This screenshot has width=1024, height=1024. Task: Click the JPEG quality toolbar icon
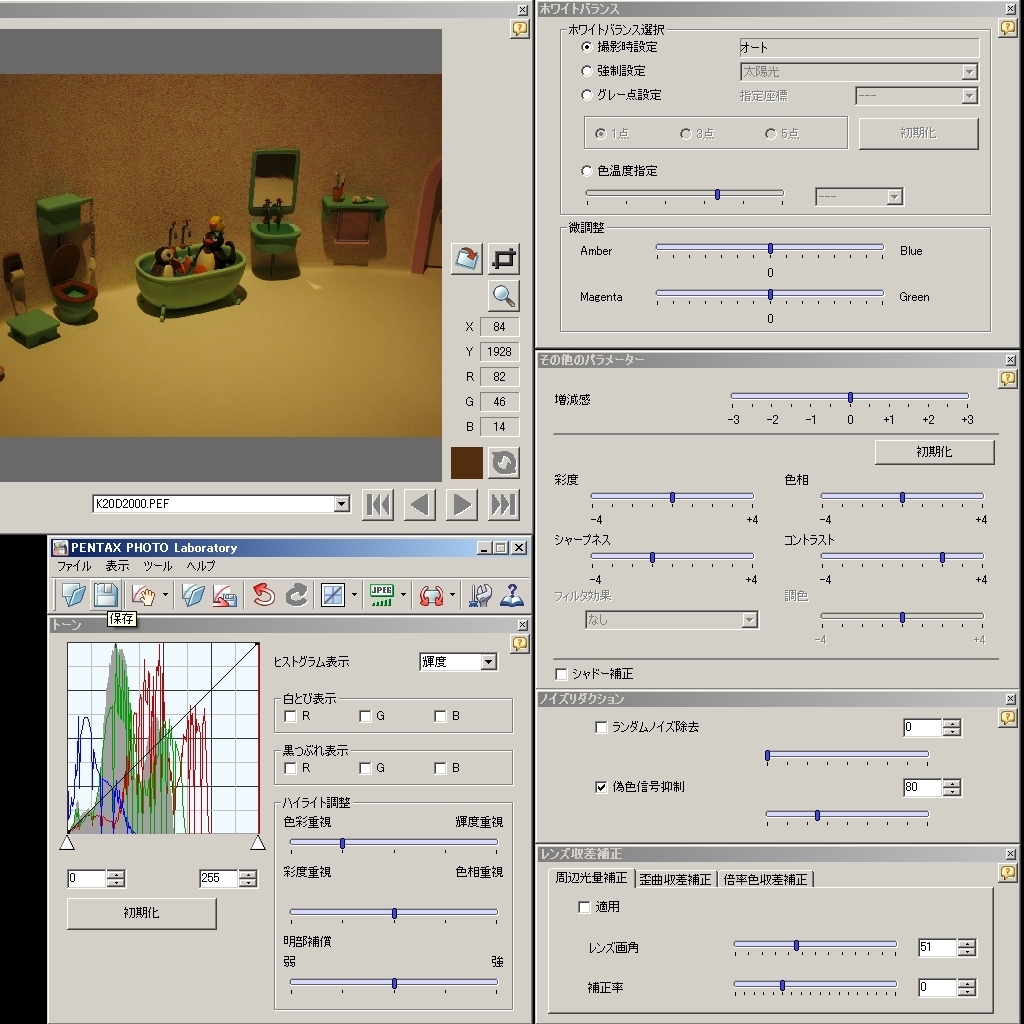coord(382,595)
